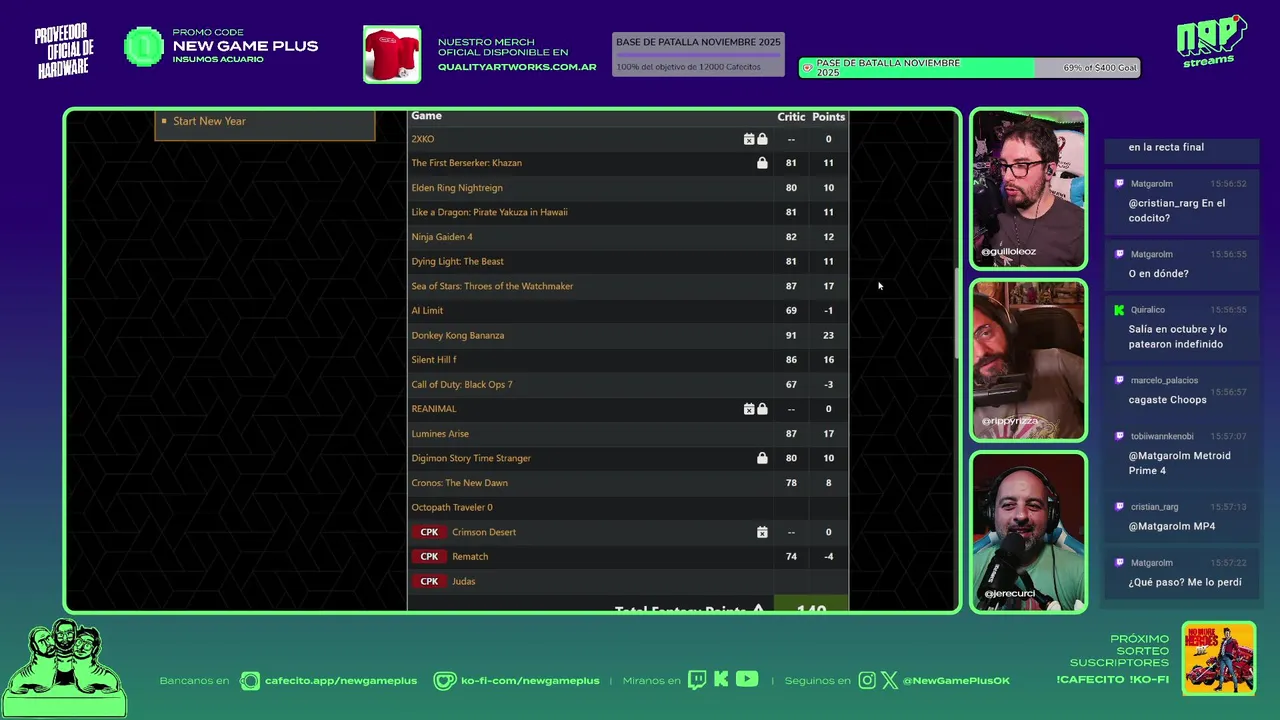Open the Octopath Traveler 0 link
The height and width of the screenshot is (720, 1280).
tap(452, 507)
